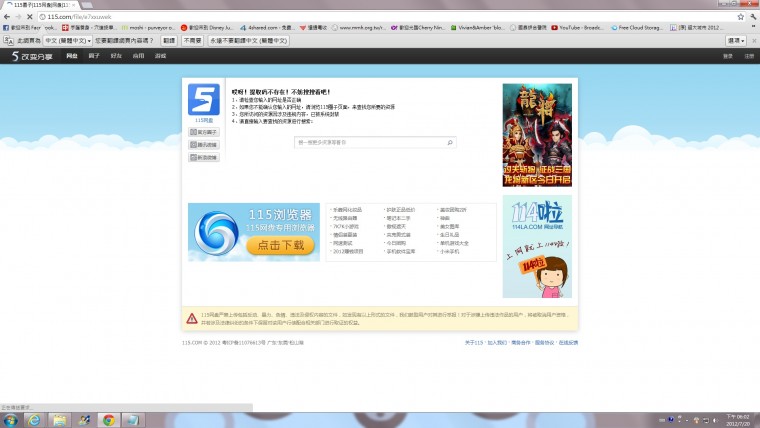This screenshot has width=760, height=428.
Task: Open the Windows Start orb
Action: point(10,420)
